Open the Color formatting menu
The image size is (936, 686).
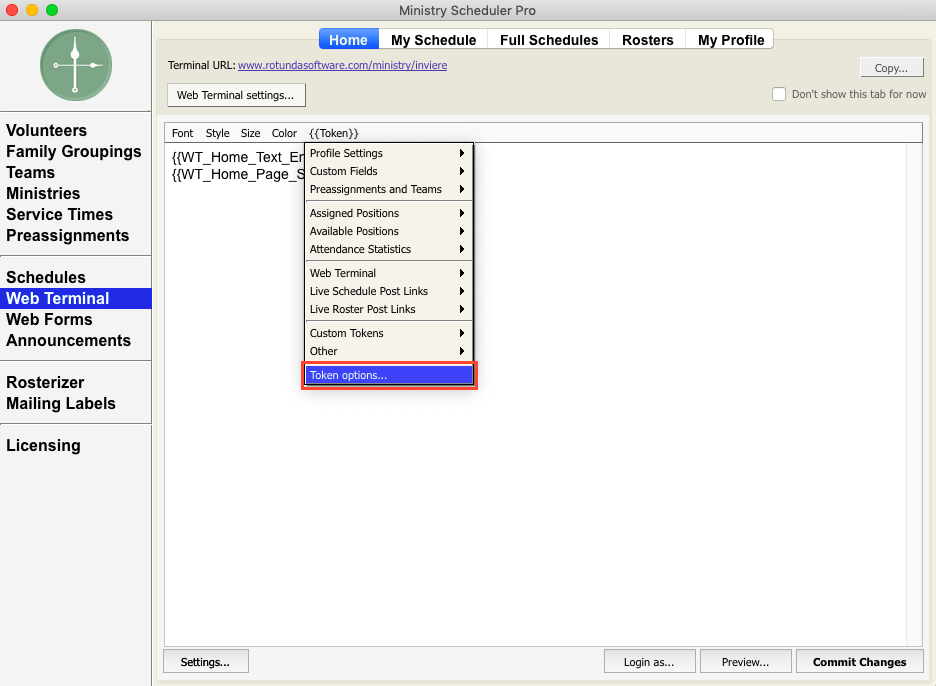(x=284, y=133)
